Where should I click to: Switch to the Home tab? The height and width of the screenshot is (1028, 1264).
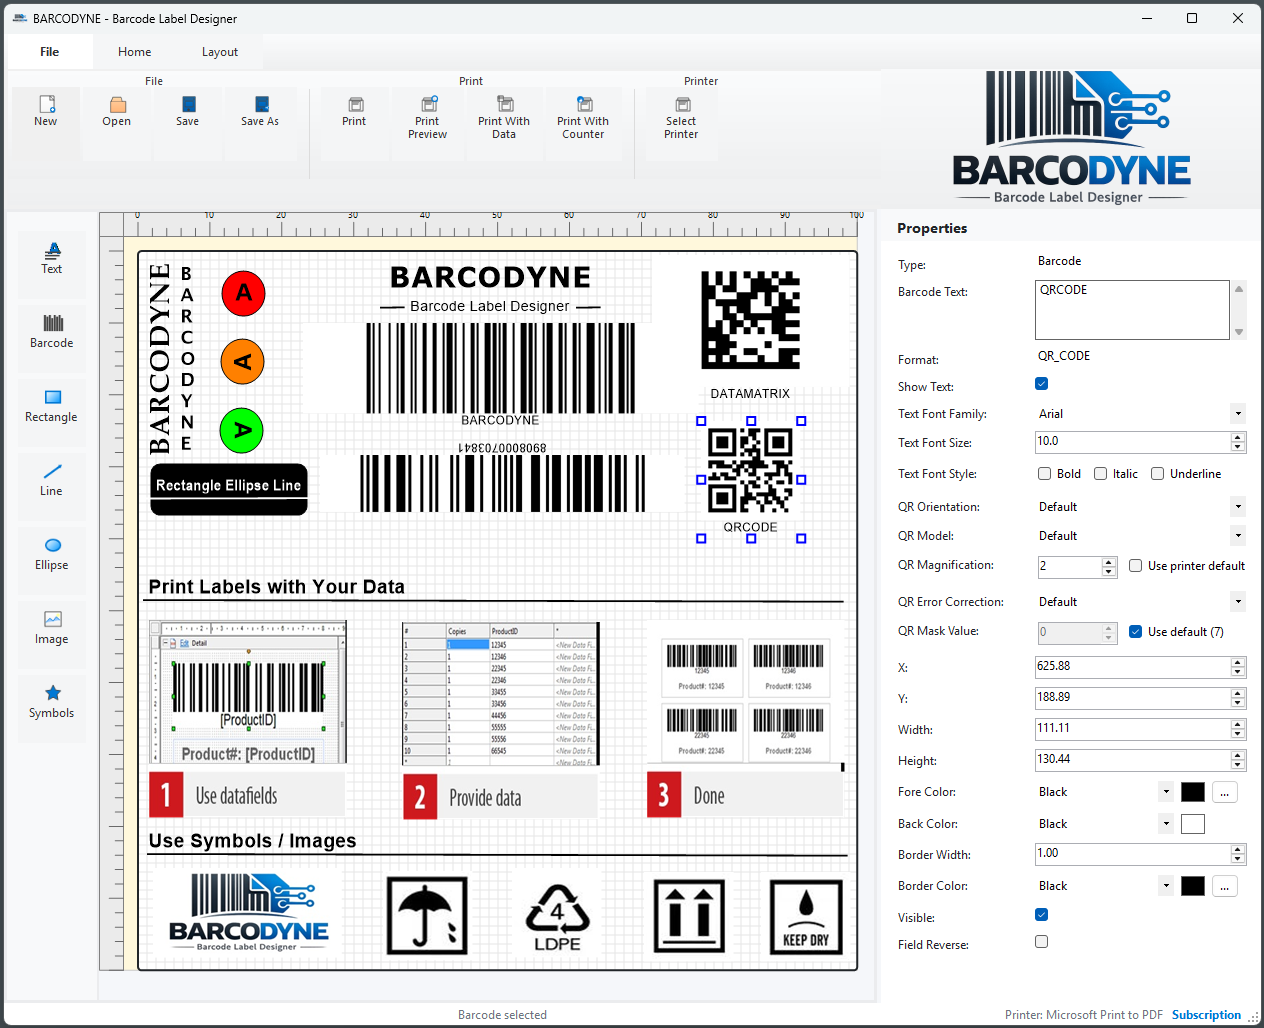[x=134, y=51]
